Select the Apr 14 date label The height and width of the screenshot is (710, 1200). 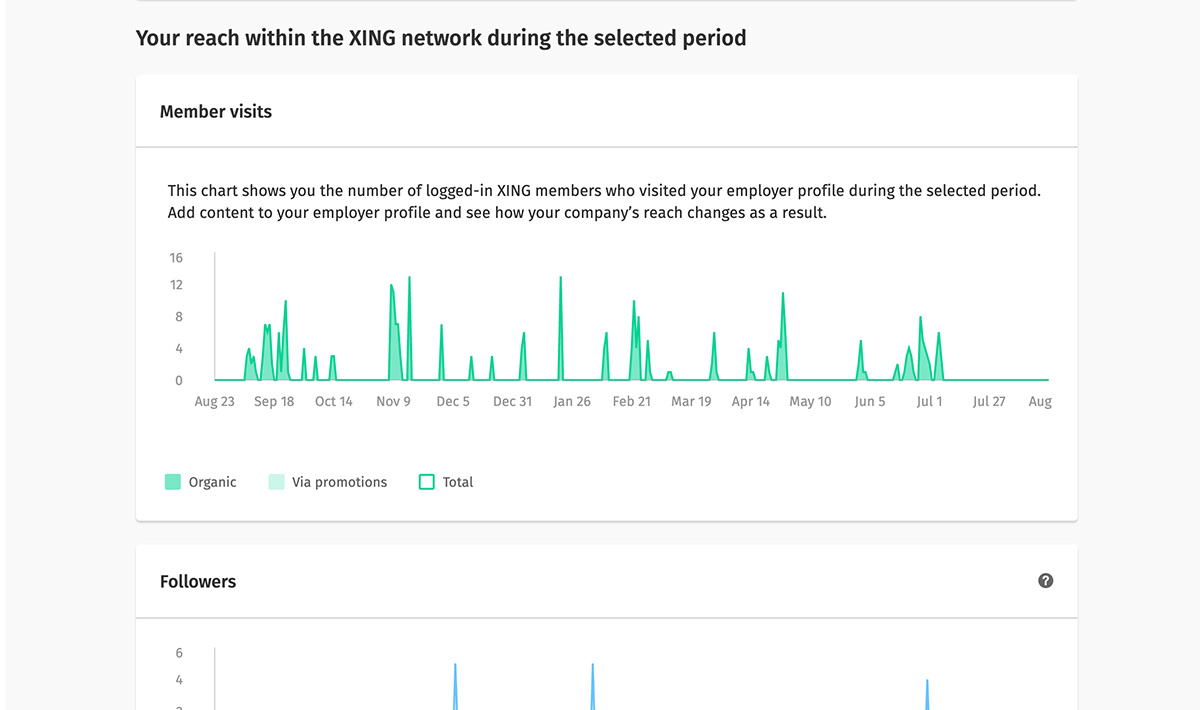(751, 401)
